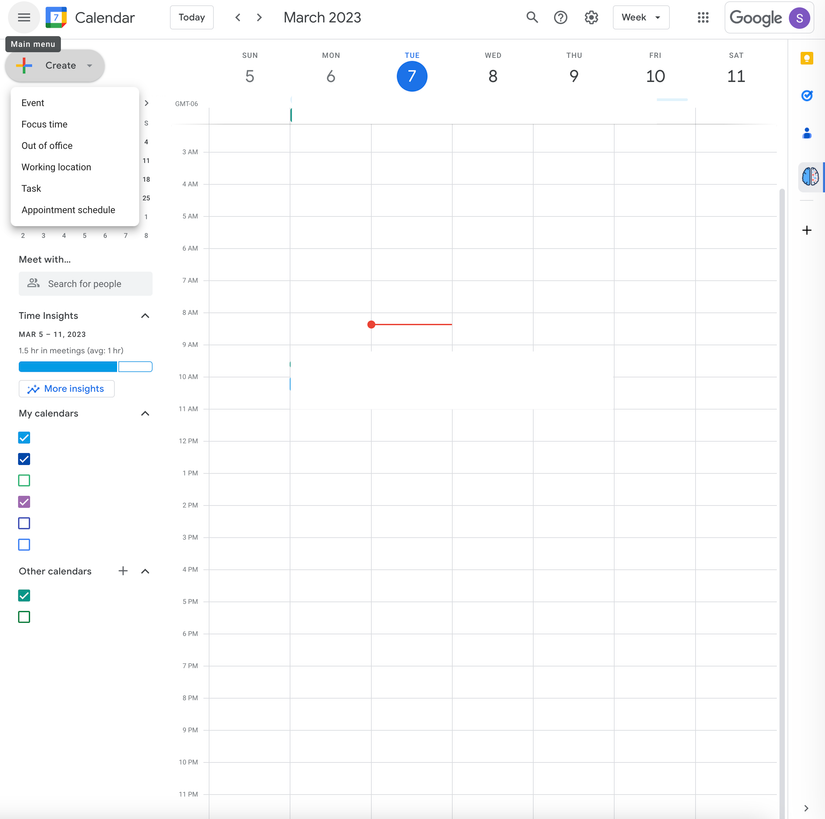Choose Appointment schedule from Create menu
The image size is (825, 819).
[68, 210]
